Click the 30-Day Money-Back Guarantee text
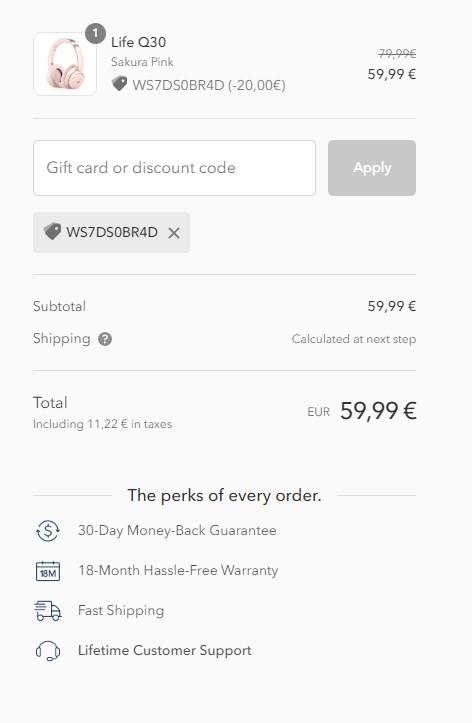472x723 pixels. (x=177, y=531)
